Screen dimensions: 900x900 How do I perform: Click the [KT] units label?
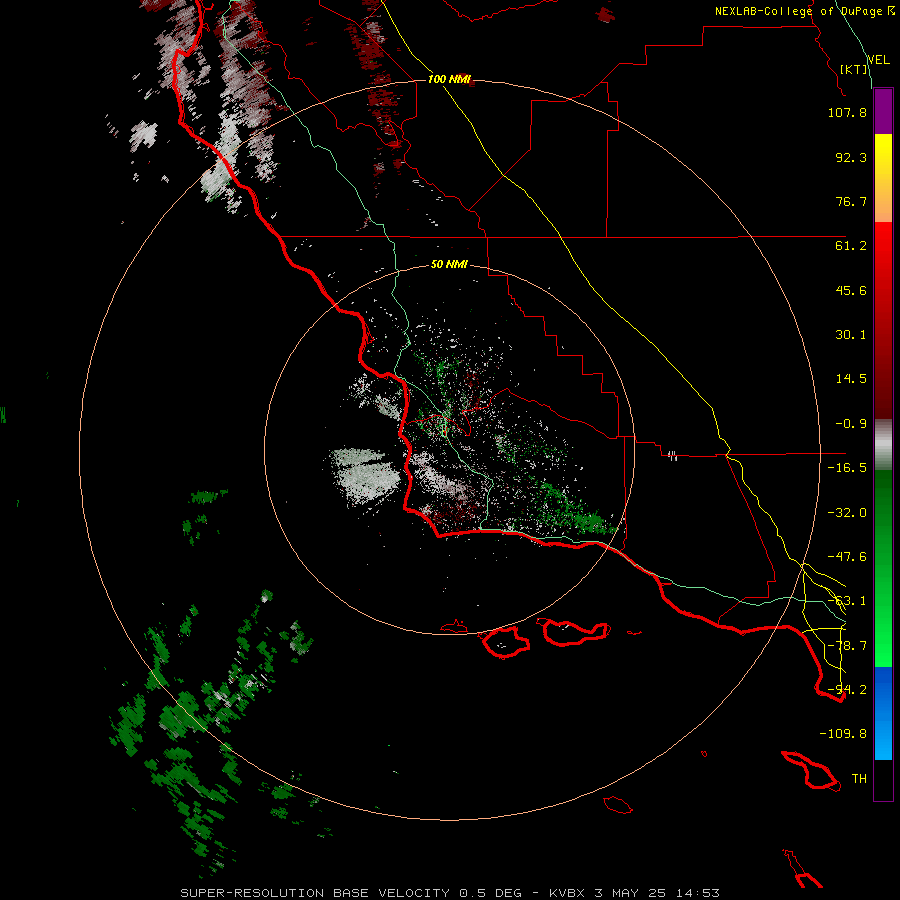tap(854, 69)
